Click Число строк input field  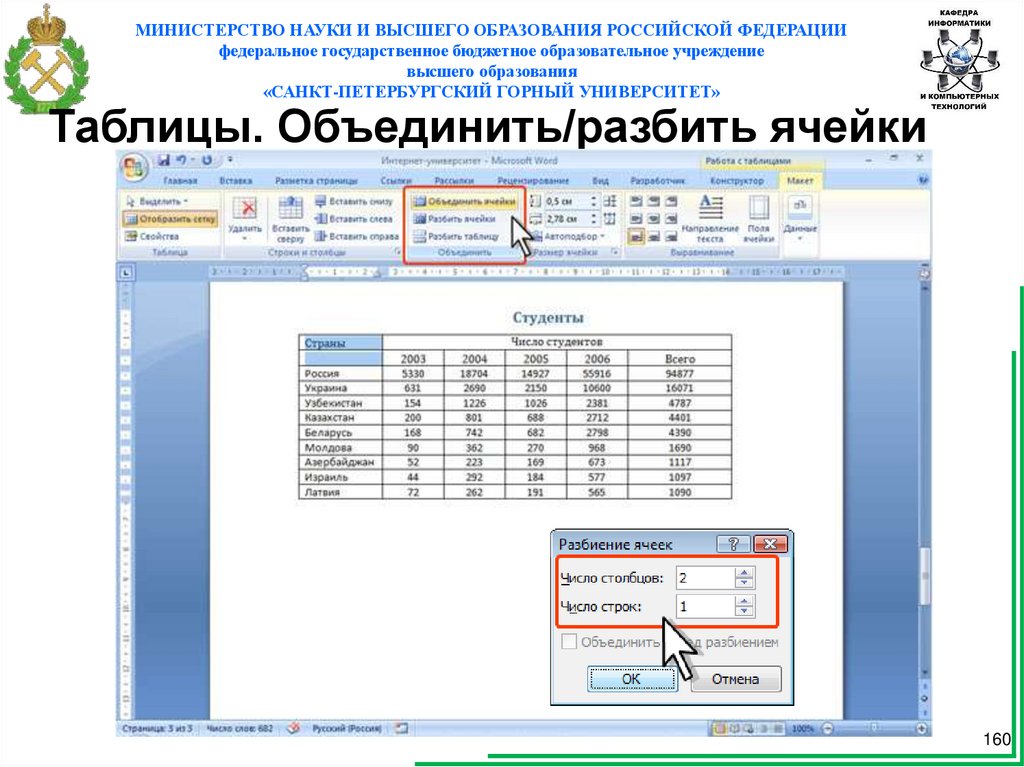tap(705, 607)
